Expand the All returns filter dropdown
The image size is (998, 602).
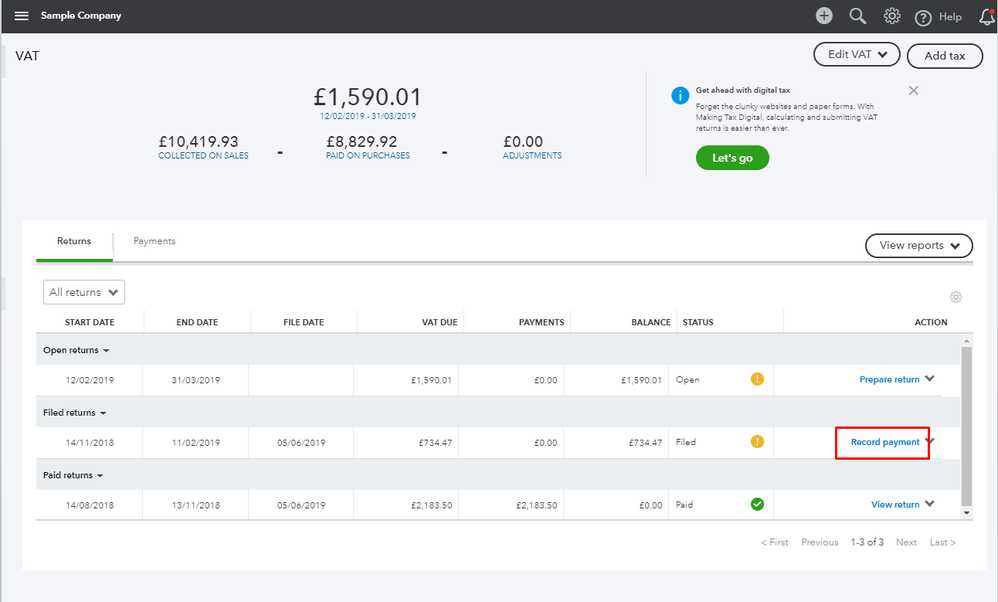tap(84, 292)
